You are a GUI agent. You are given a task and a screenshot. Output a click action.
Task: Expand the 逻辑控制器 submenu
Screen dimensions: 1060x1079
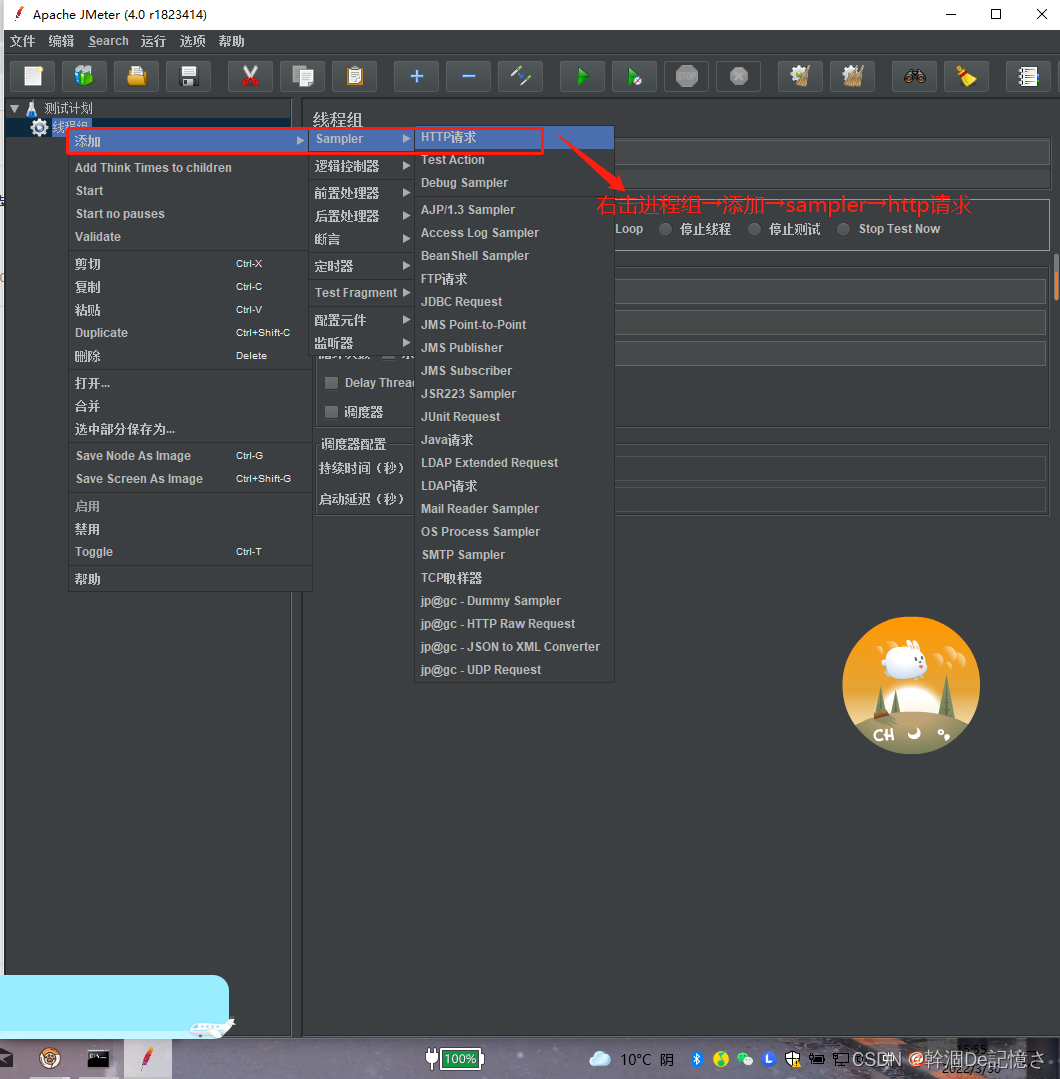(362, 166)
